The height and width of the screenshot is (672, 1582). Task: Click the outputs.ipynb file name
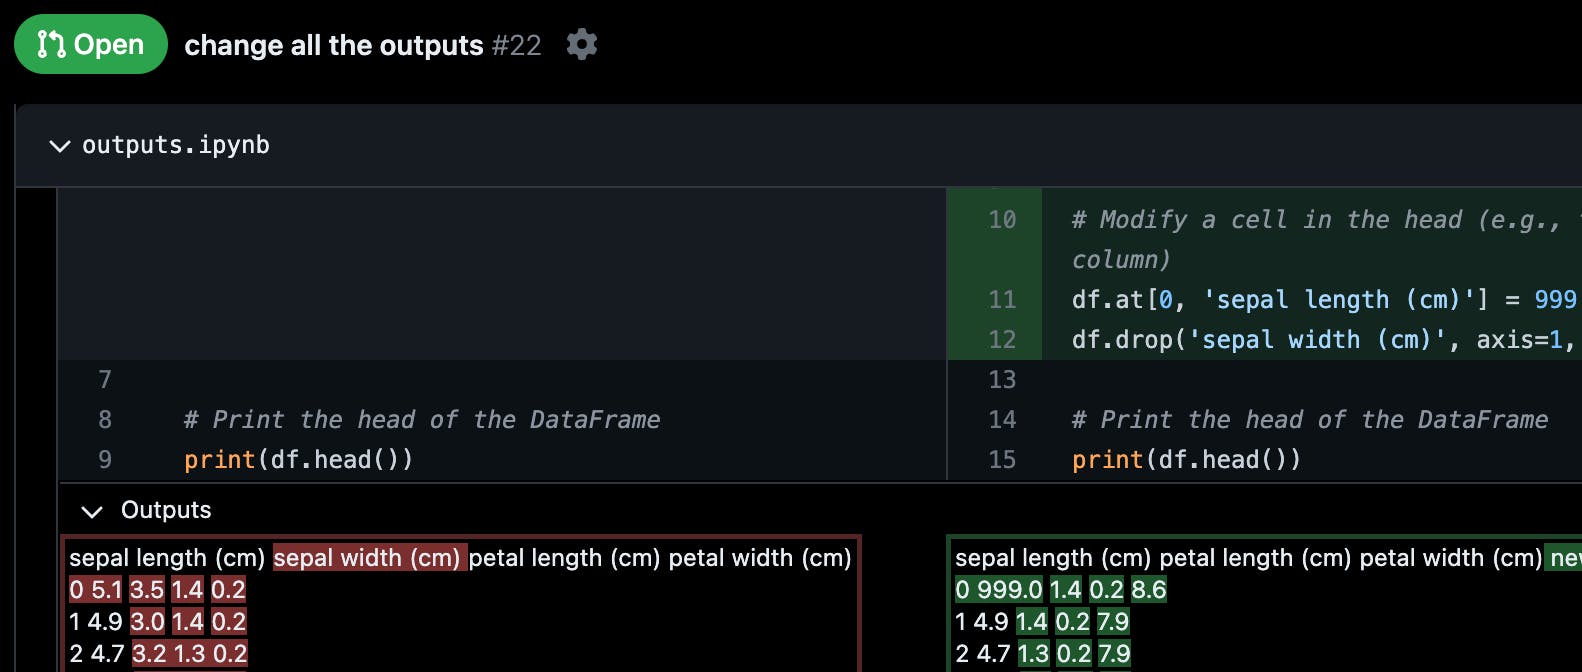(x=176, y=145)
